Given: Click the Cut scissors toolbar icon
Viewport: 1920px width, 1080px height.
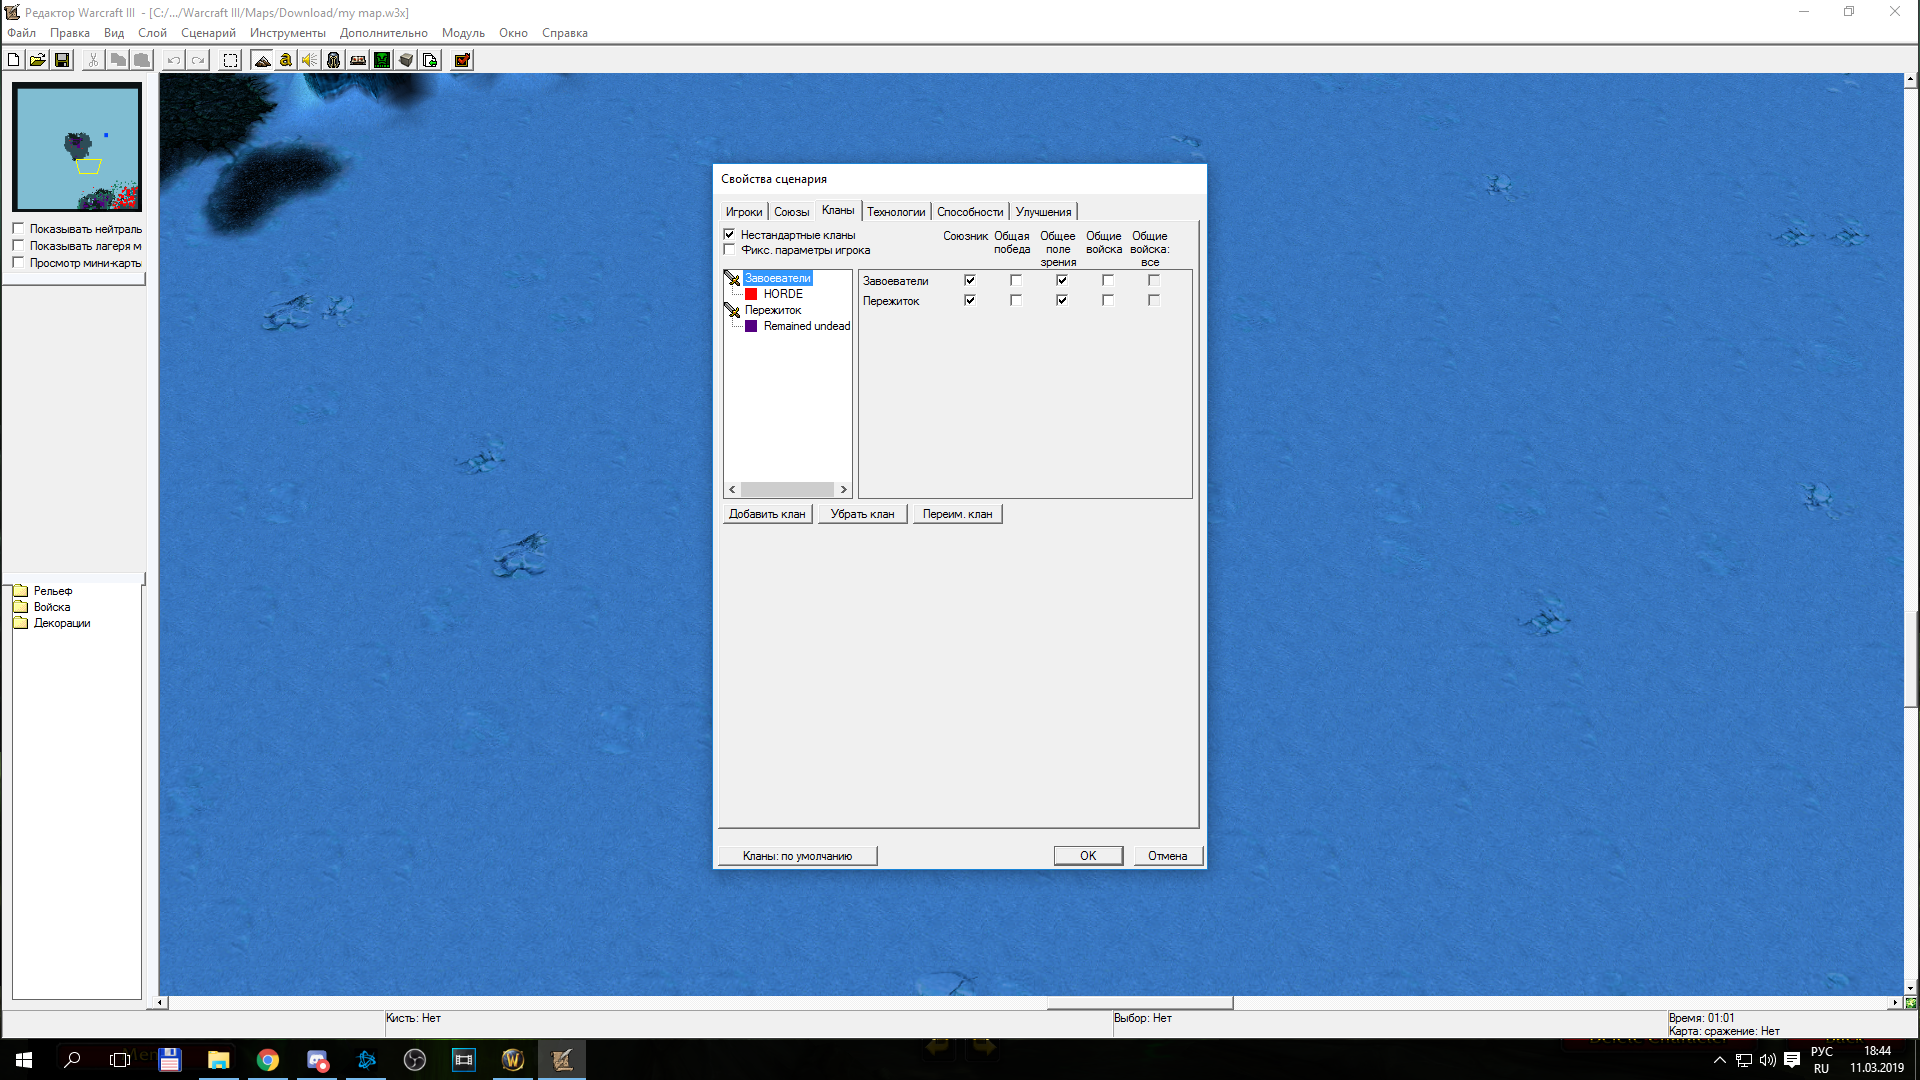Looking at the screenshot, I should pos(93,60).
